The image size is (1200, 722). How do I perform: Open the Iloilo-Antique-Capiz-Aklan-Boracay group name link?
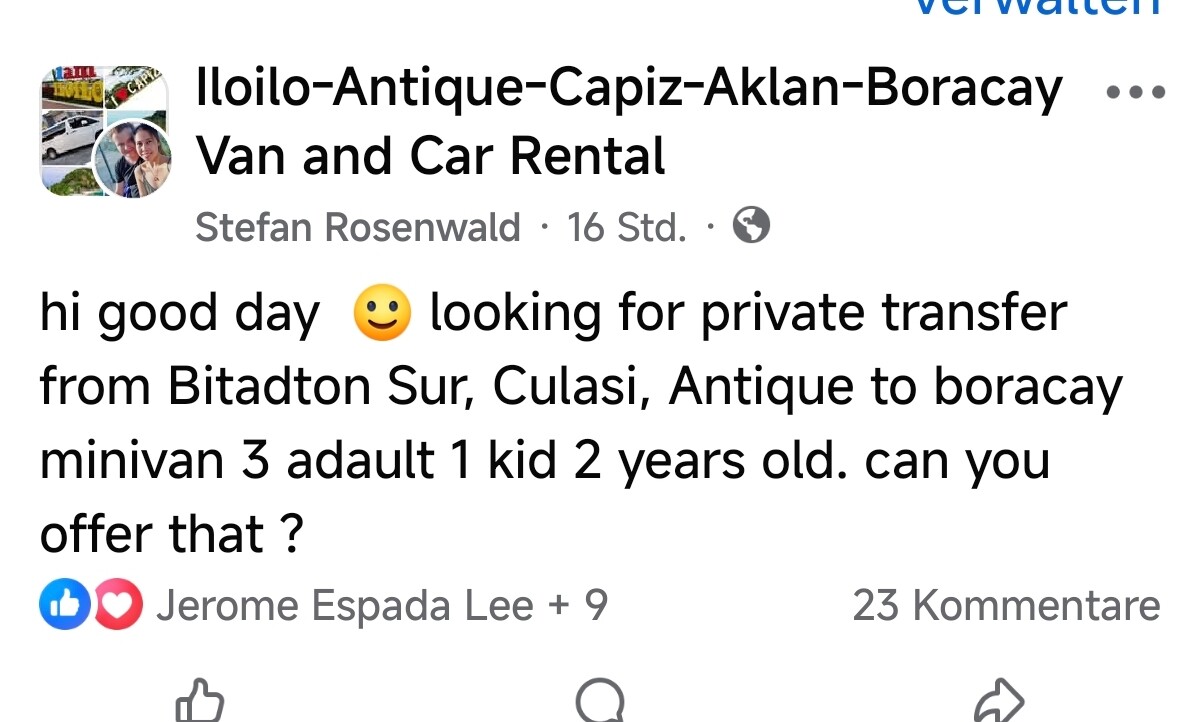click(x=628, y=90)
